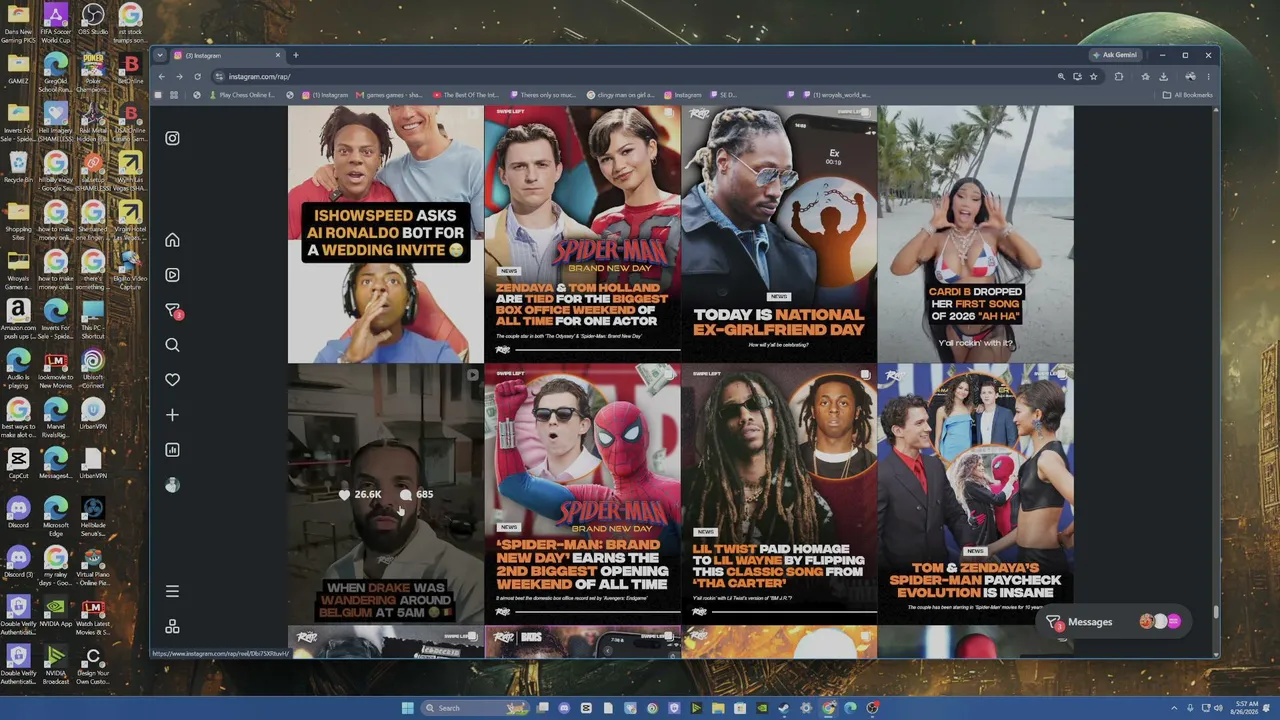Open the 'clingy man on girl' bookmark

click(620, 95)
